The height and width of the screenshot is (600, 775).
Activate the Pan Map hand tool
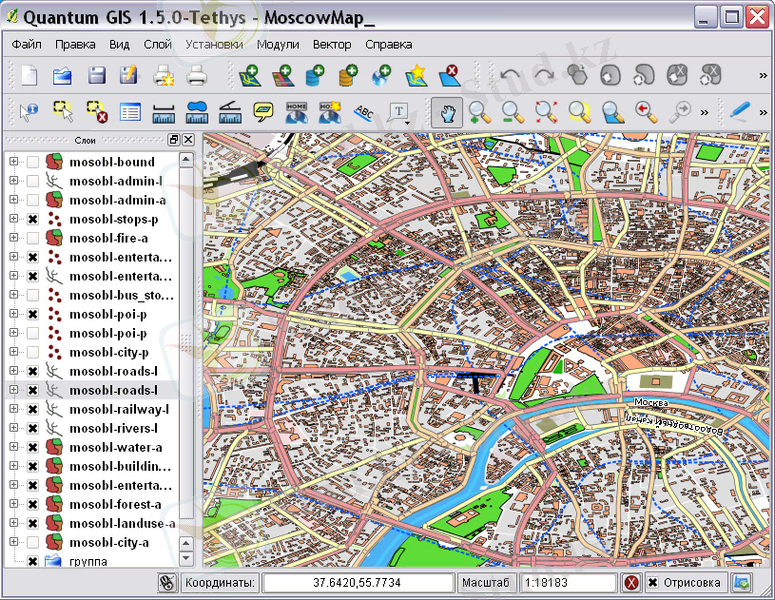pos(447,113)
